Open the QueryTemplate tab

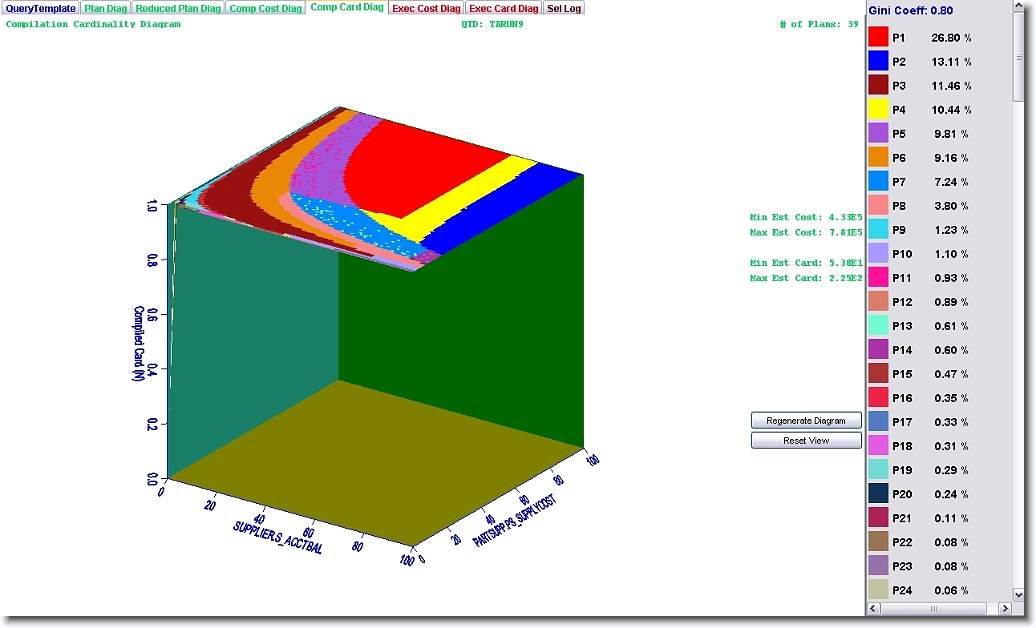[40, 8]
